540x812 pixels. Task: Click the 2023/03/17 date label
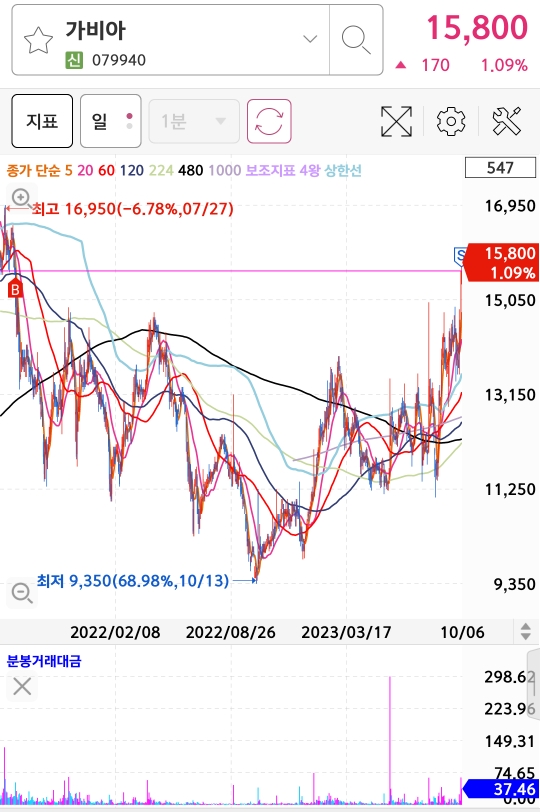(346, 632)
